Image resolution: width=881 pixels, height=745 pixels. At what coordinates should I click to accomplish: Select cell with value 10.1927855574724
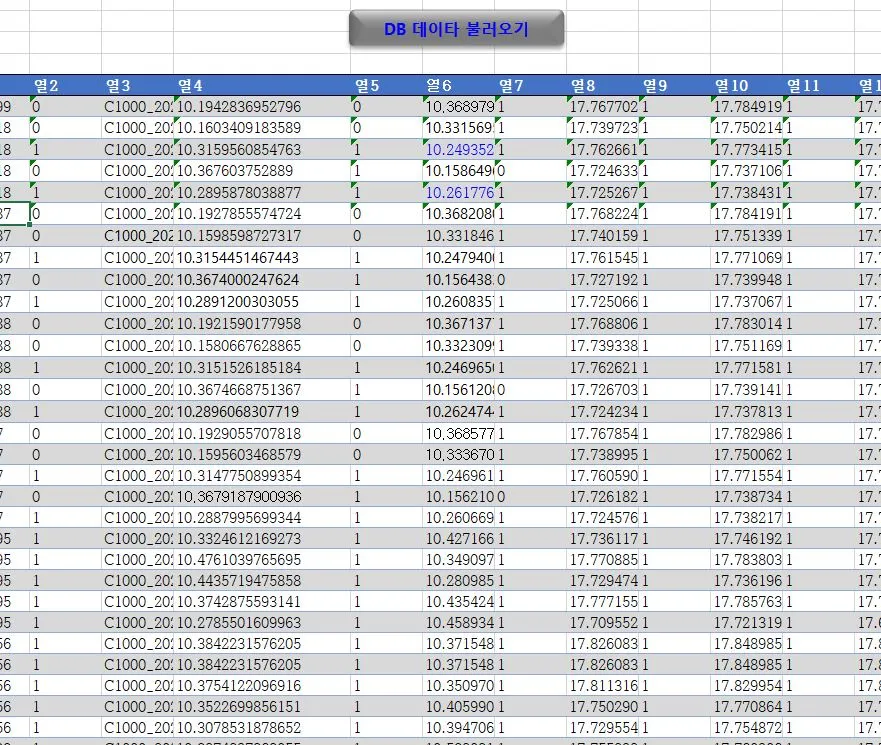(262, 214)
